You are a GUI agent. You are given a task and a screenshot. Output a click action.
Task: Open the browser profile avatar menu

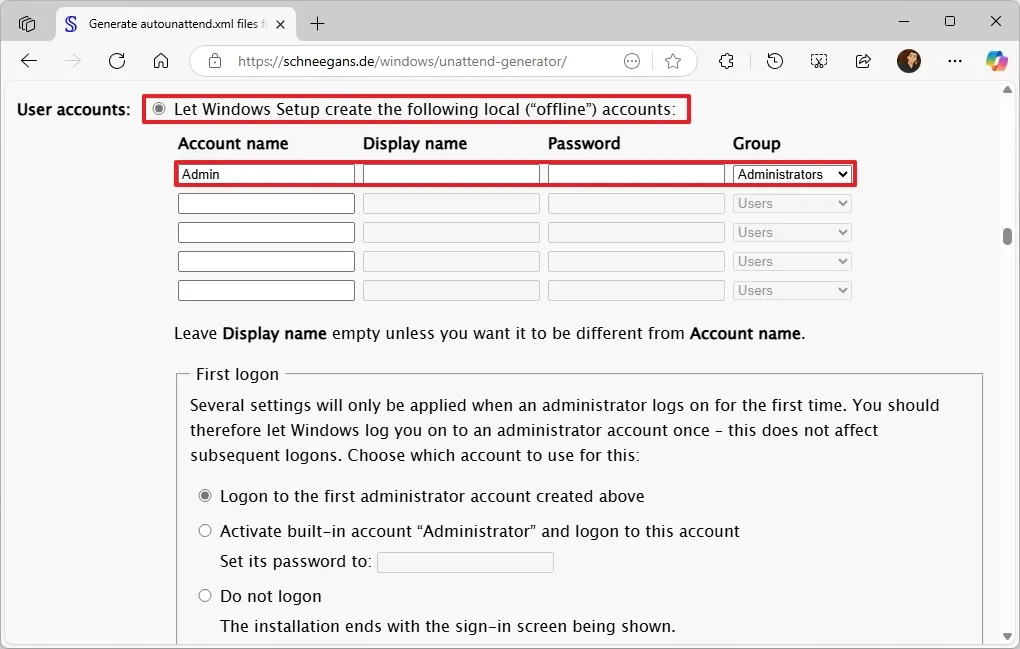[x=909, y=61]
